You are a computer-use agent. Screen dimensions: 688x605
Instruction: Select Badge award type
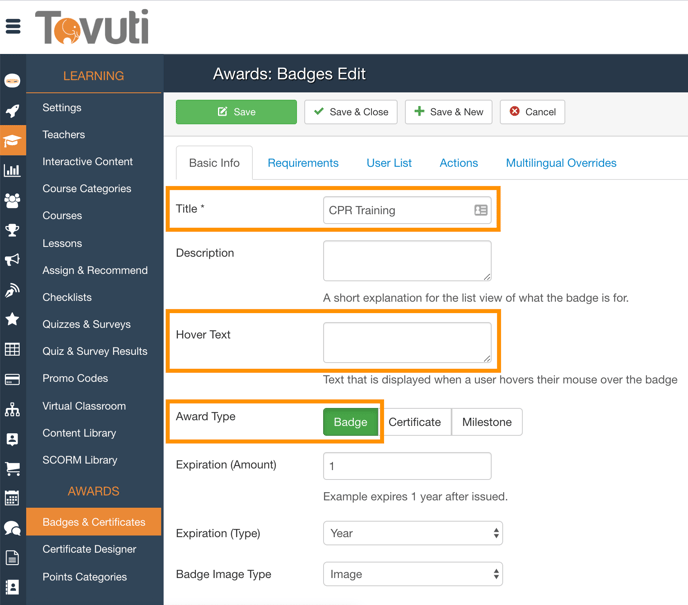point(350,422)
